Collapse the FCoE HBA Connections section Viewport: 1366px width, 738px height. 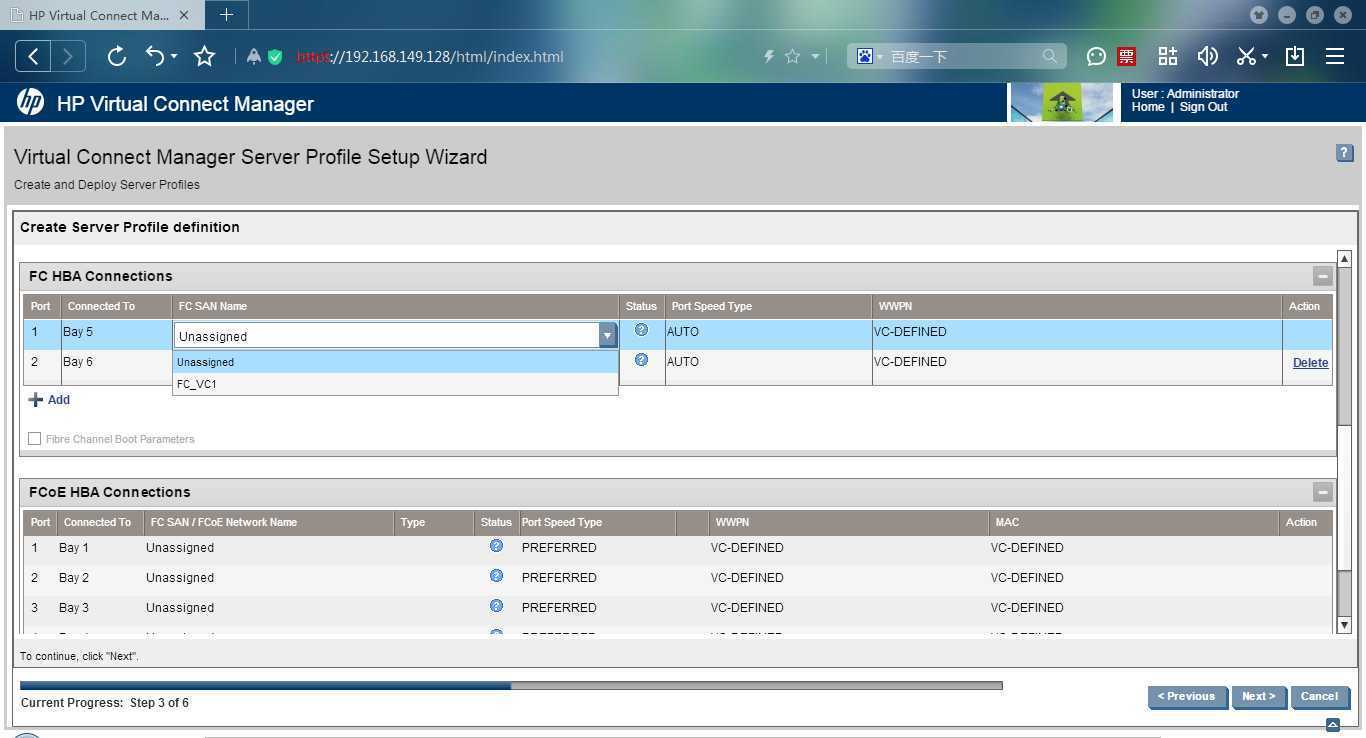click(x=1323, y=492)
